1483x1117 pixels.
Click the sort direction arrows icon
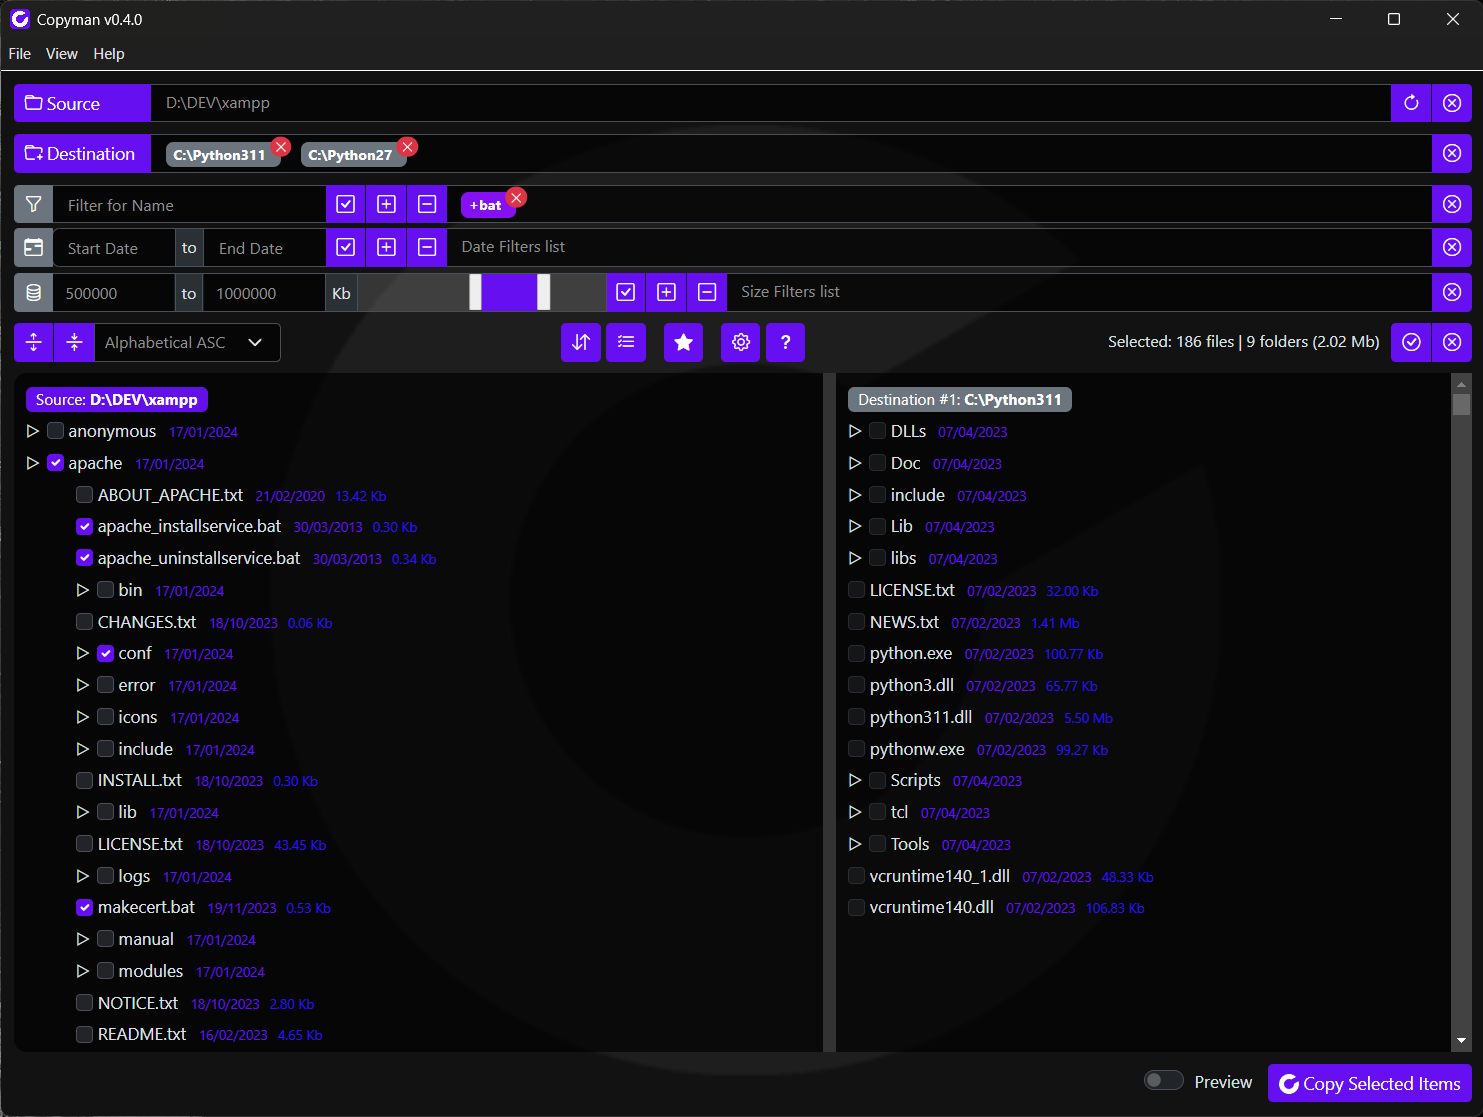[x=581, y=342]
